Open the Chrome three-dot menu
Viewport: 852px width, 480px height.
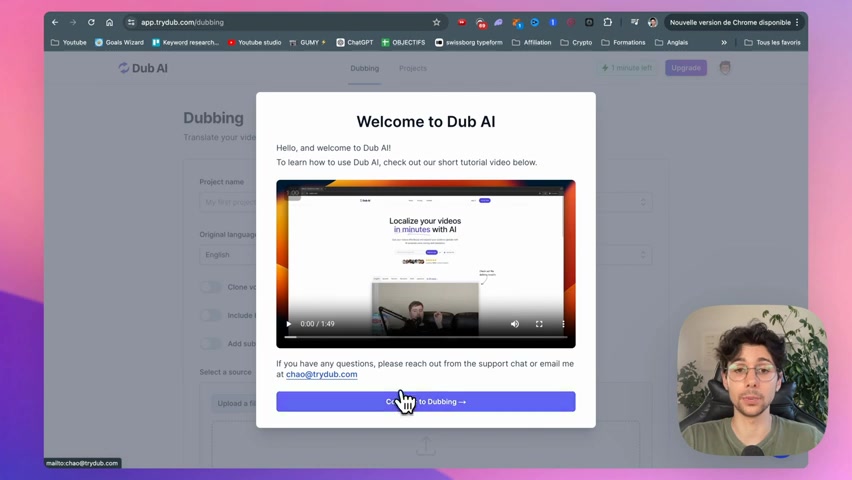797,22
